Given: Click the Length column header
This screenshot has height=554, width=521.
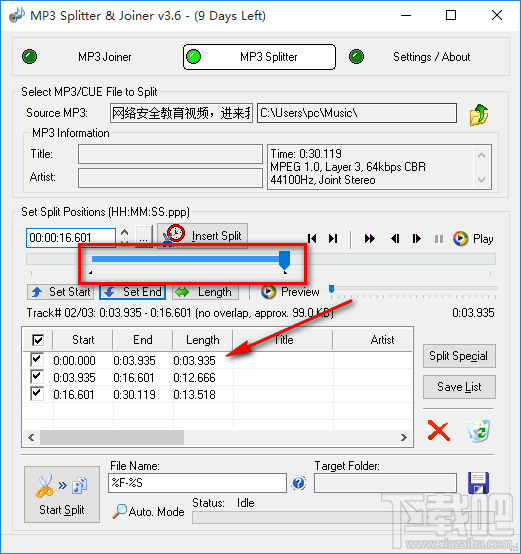Looking at the screenshot, I should click(203, 340).
